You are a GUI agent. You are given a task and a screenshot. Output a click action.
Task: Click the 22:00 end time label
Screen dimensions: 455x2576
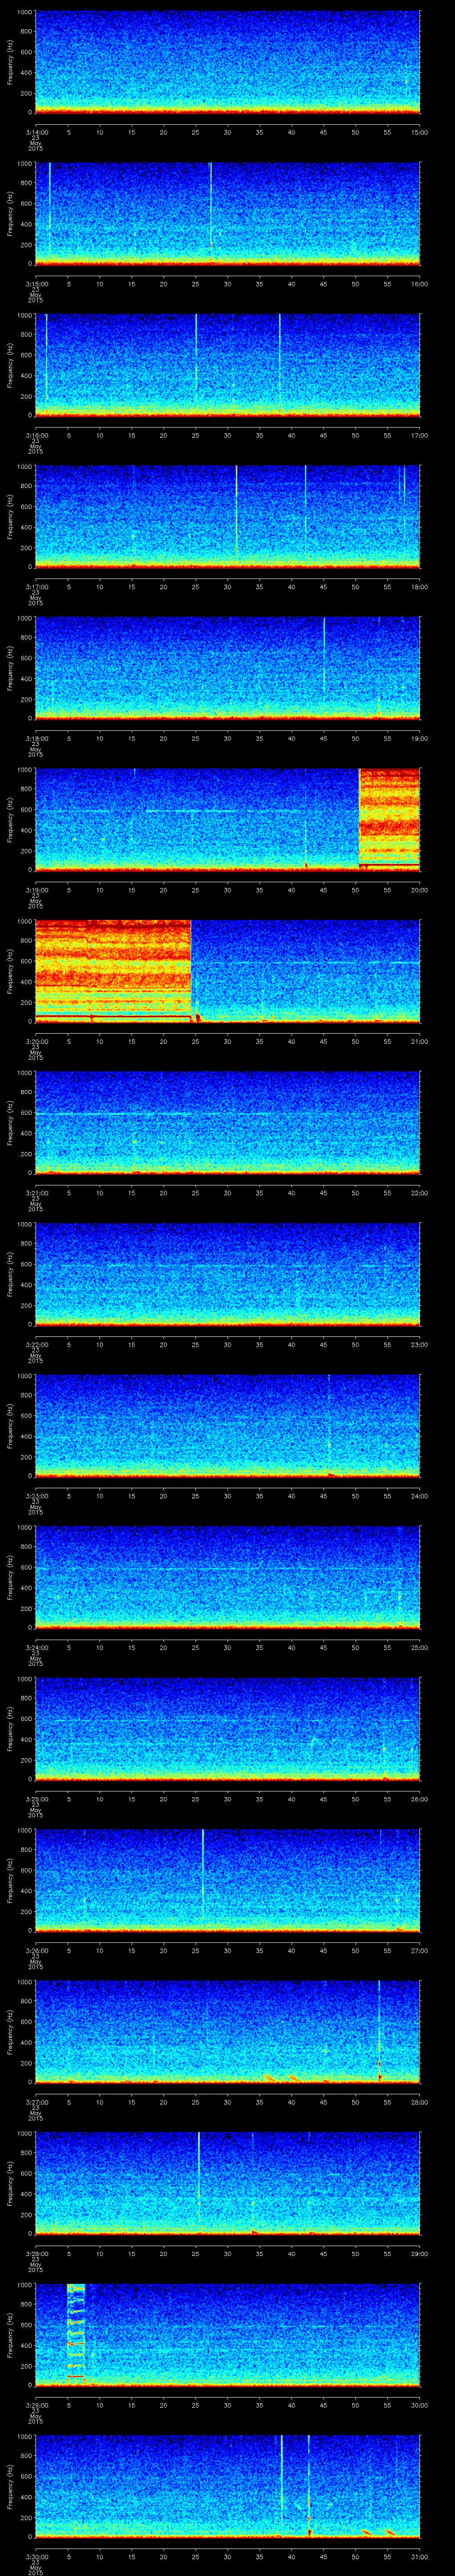pos(419,1193)
